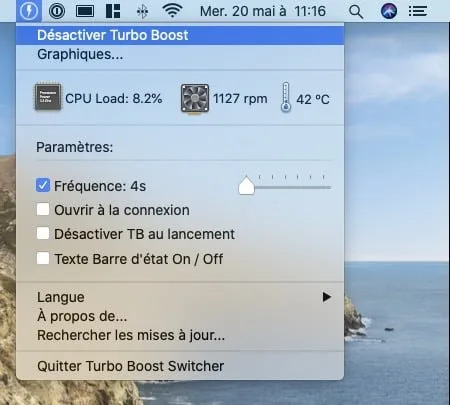450x405 pixels.
Task: Click the CPU chip icon
Action: point(48,97)
